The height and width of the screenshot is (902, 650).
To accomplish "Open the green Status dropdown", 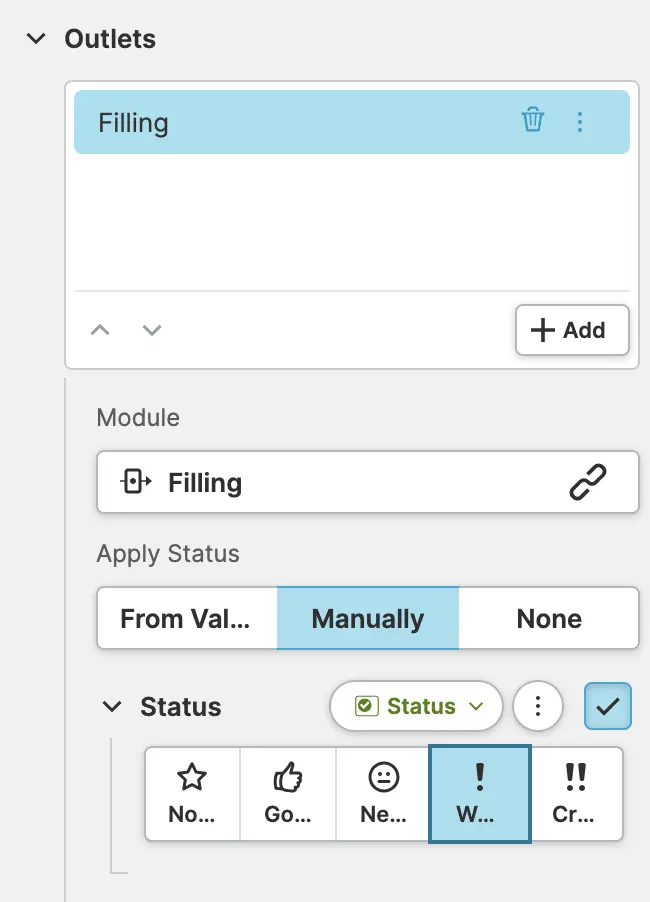I will (417, 707).
